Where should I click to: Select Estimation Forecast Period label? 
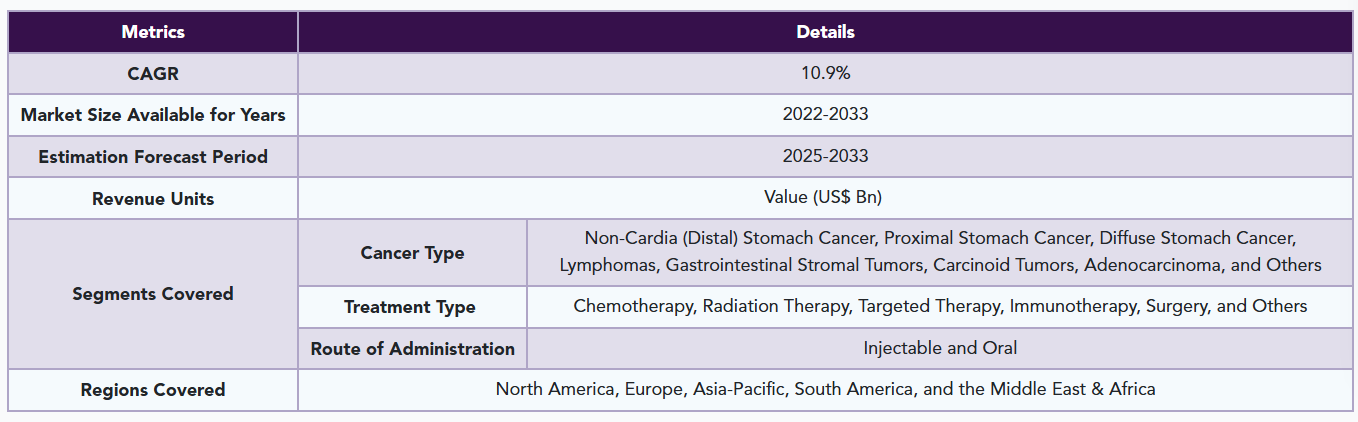click(153, 157)
